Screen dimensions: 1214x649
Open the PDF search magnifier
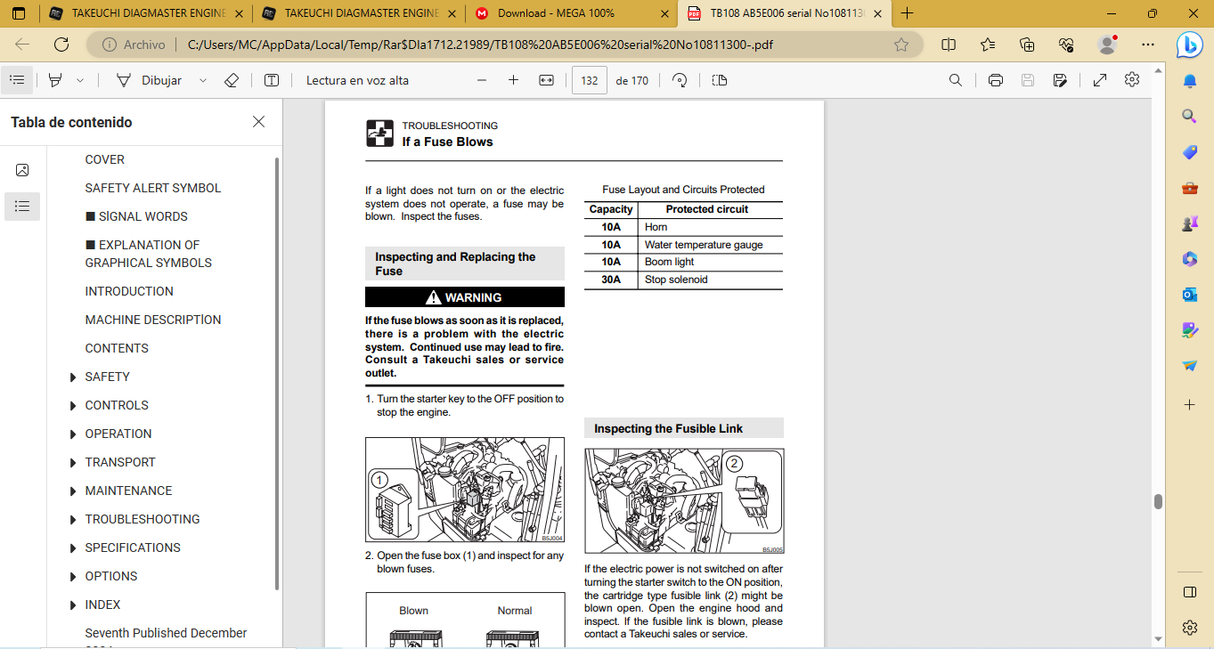point(955,80)
